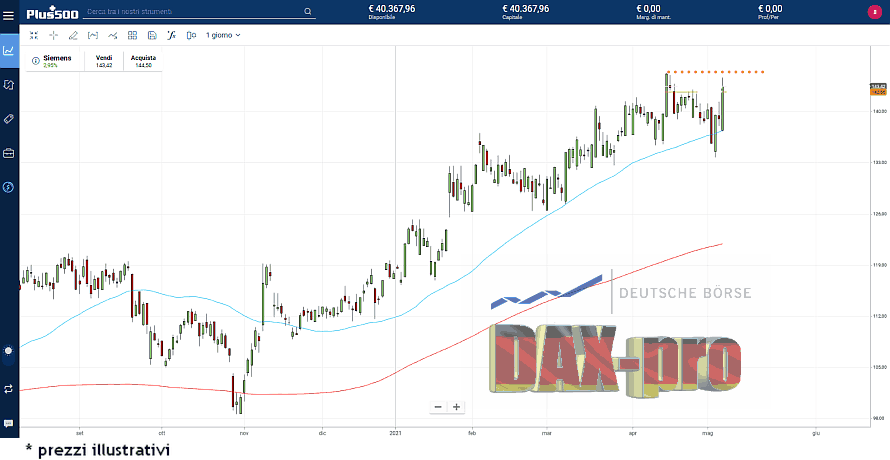890x460 pixels.
Task: Select the crosshair cursor tool
Action: [53, 35]
